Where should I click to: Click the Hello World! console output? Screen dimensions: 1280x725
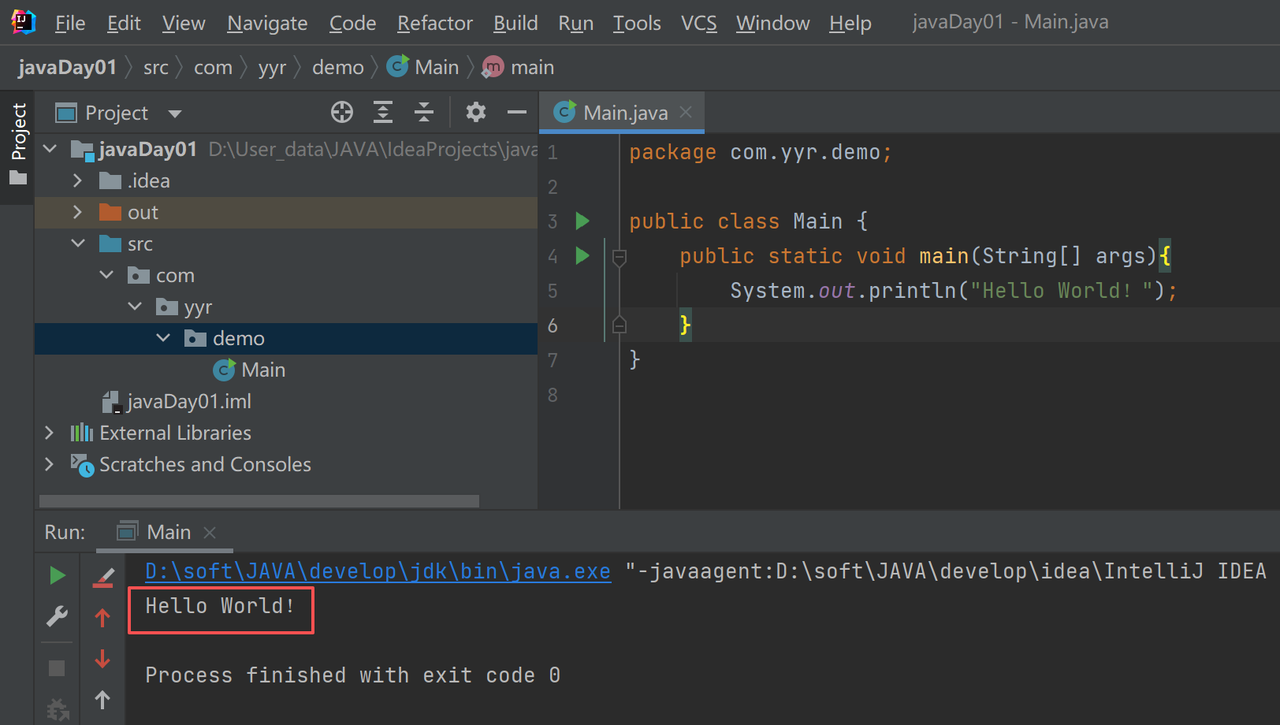click(x=220, y=606)
